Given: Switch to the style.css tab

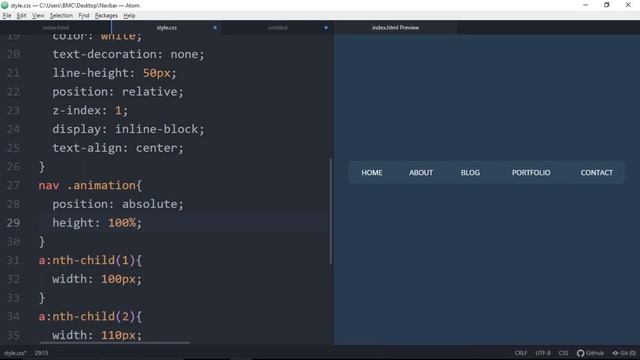Looking at the screenshot, I should point(167,28).
